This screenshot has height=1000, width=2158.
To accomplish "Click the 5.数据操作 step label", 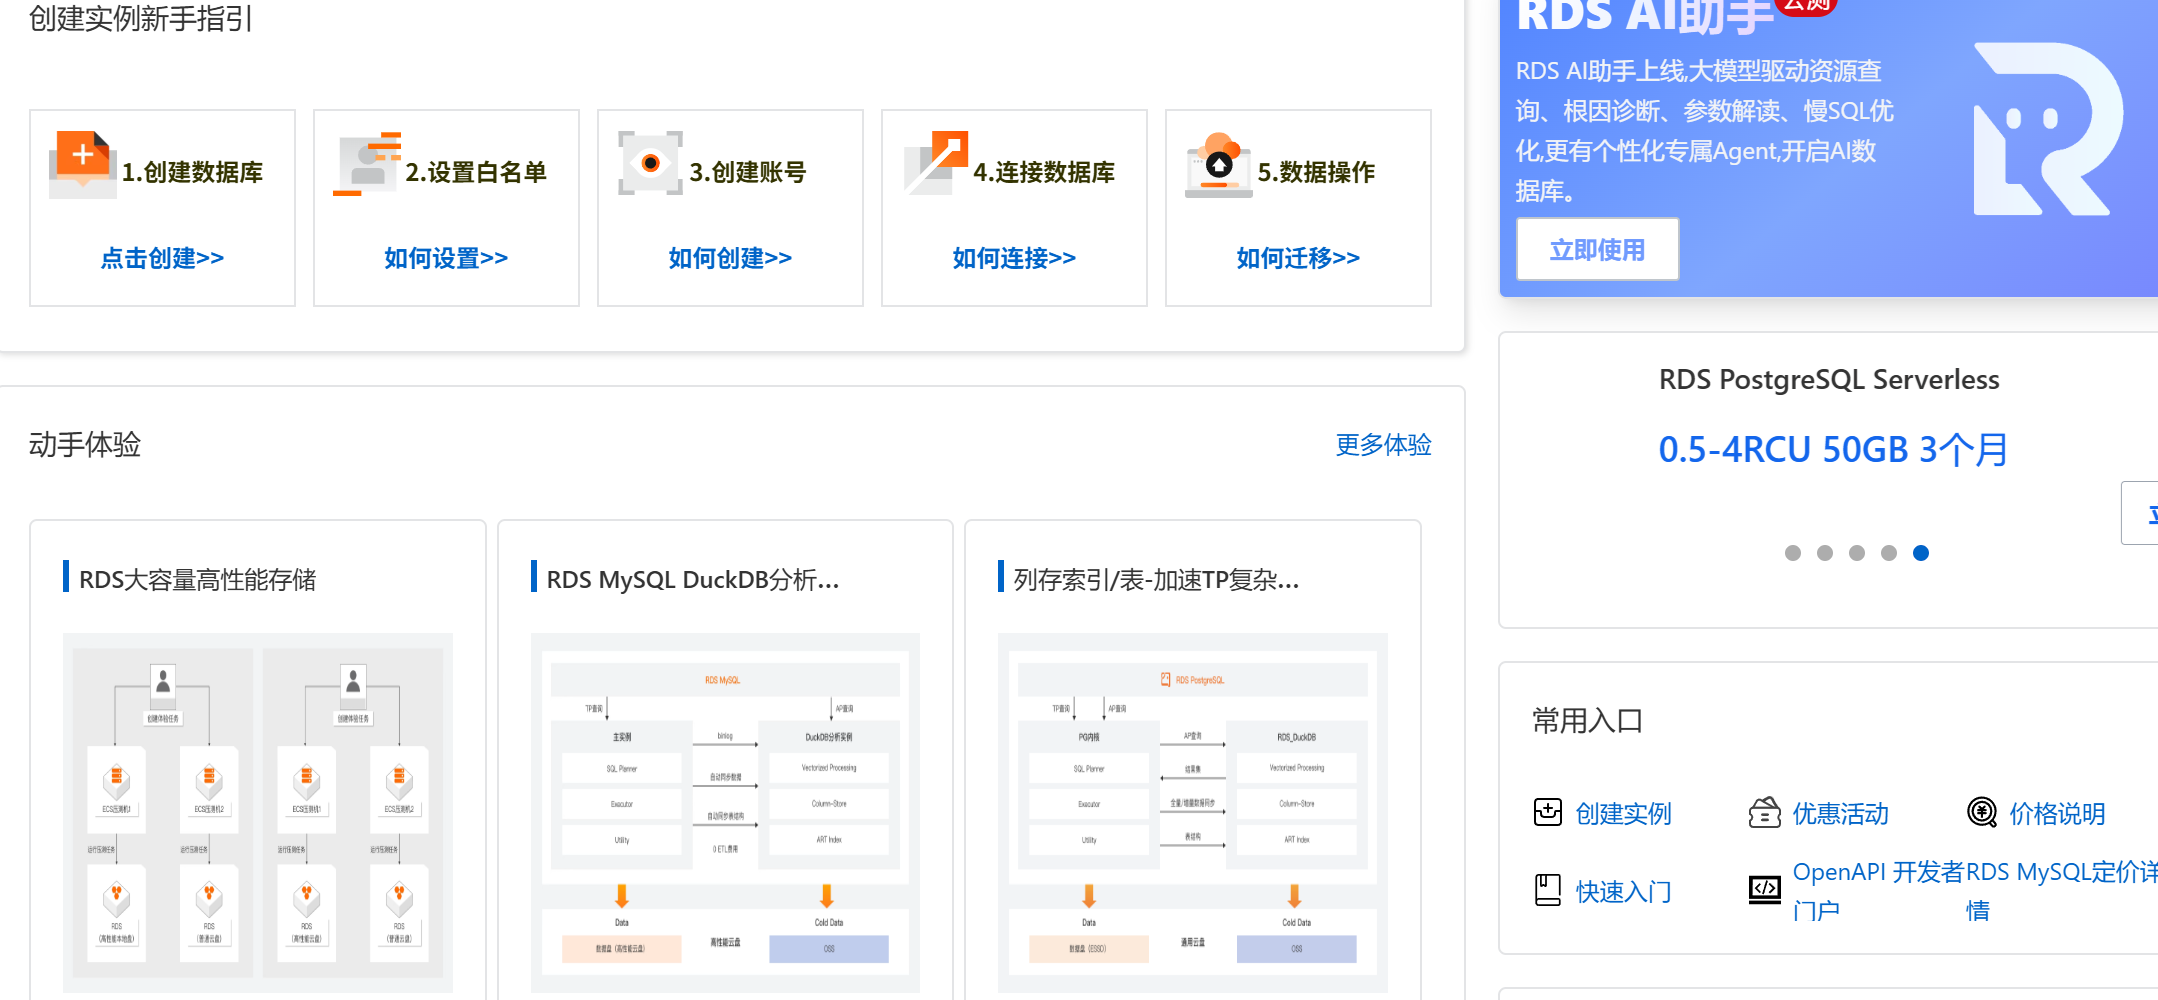I will [1316, 172].
